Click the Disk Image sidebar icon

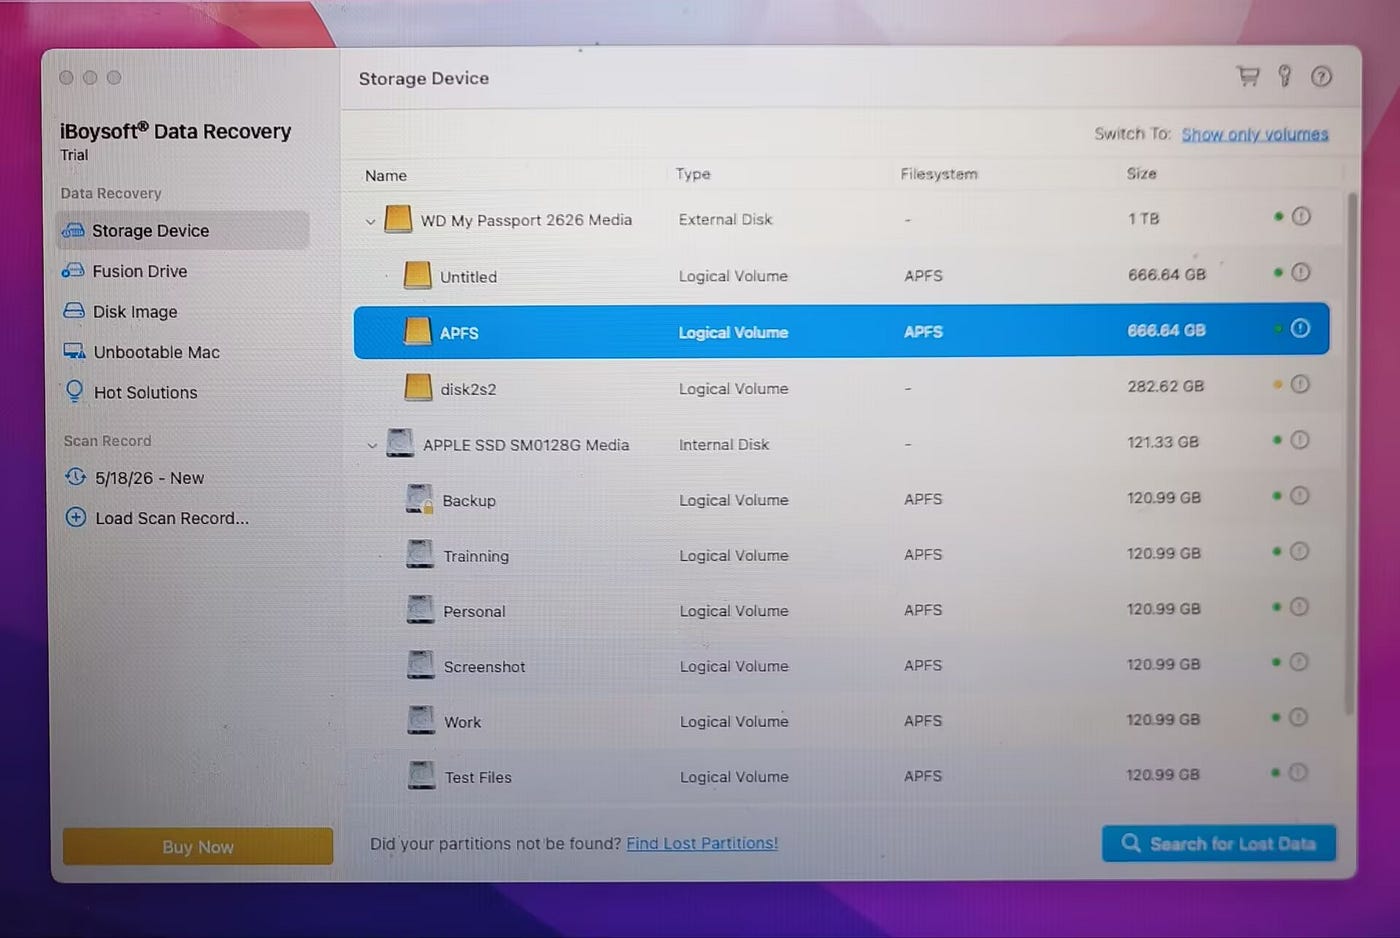point(73,311)
